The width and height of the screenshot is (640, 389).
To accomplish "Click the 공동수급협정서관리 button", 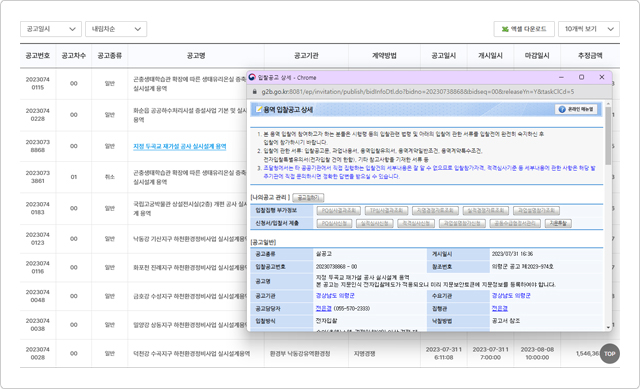I will point(515,223).
